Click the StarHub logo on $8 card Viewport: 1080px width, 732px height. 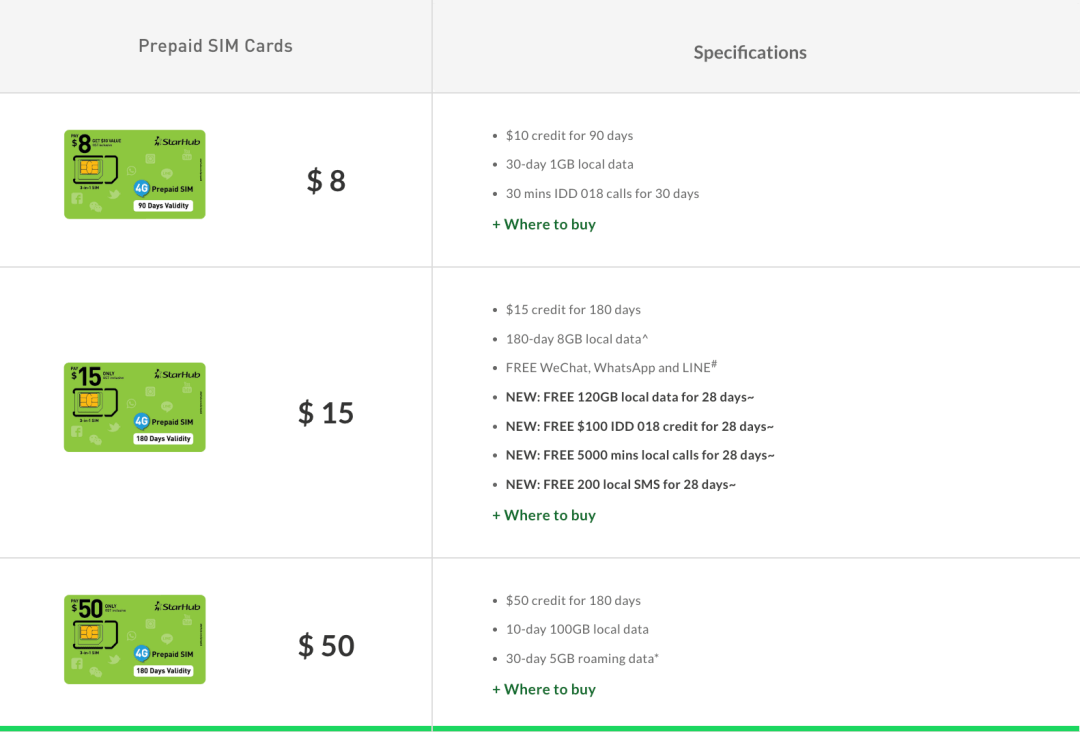pos(177,141)
